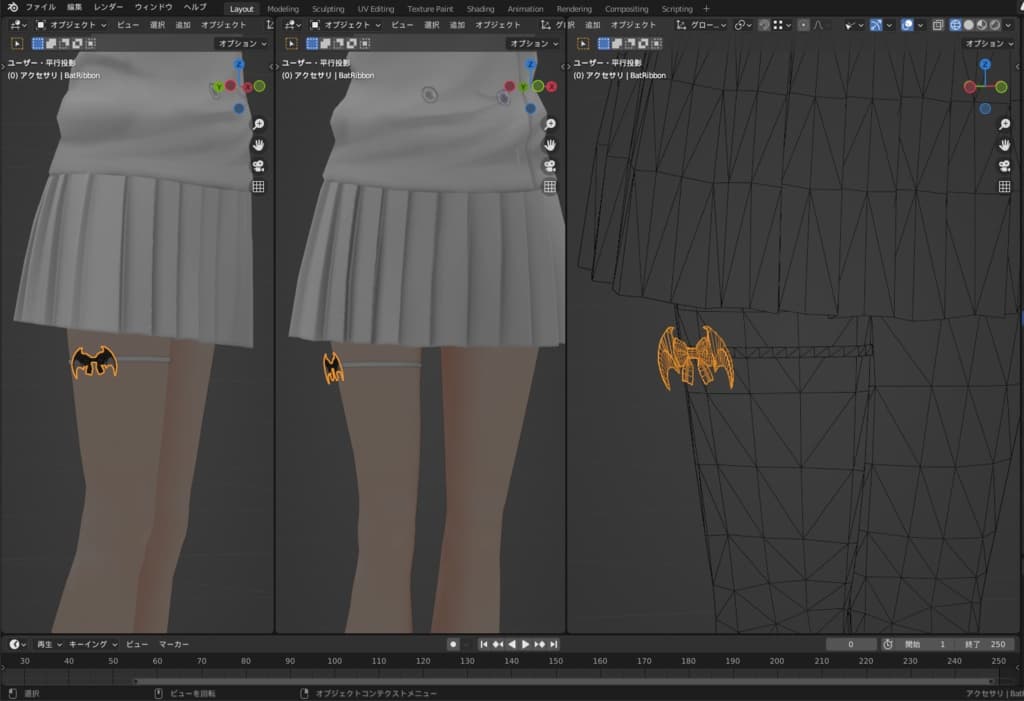Click the Blender logo icon in menu bar
The image size is (1024, 701).
pos(12,8)
